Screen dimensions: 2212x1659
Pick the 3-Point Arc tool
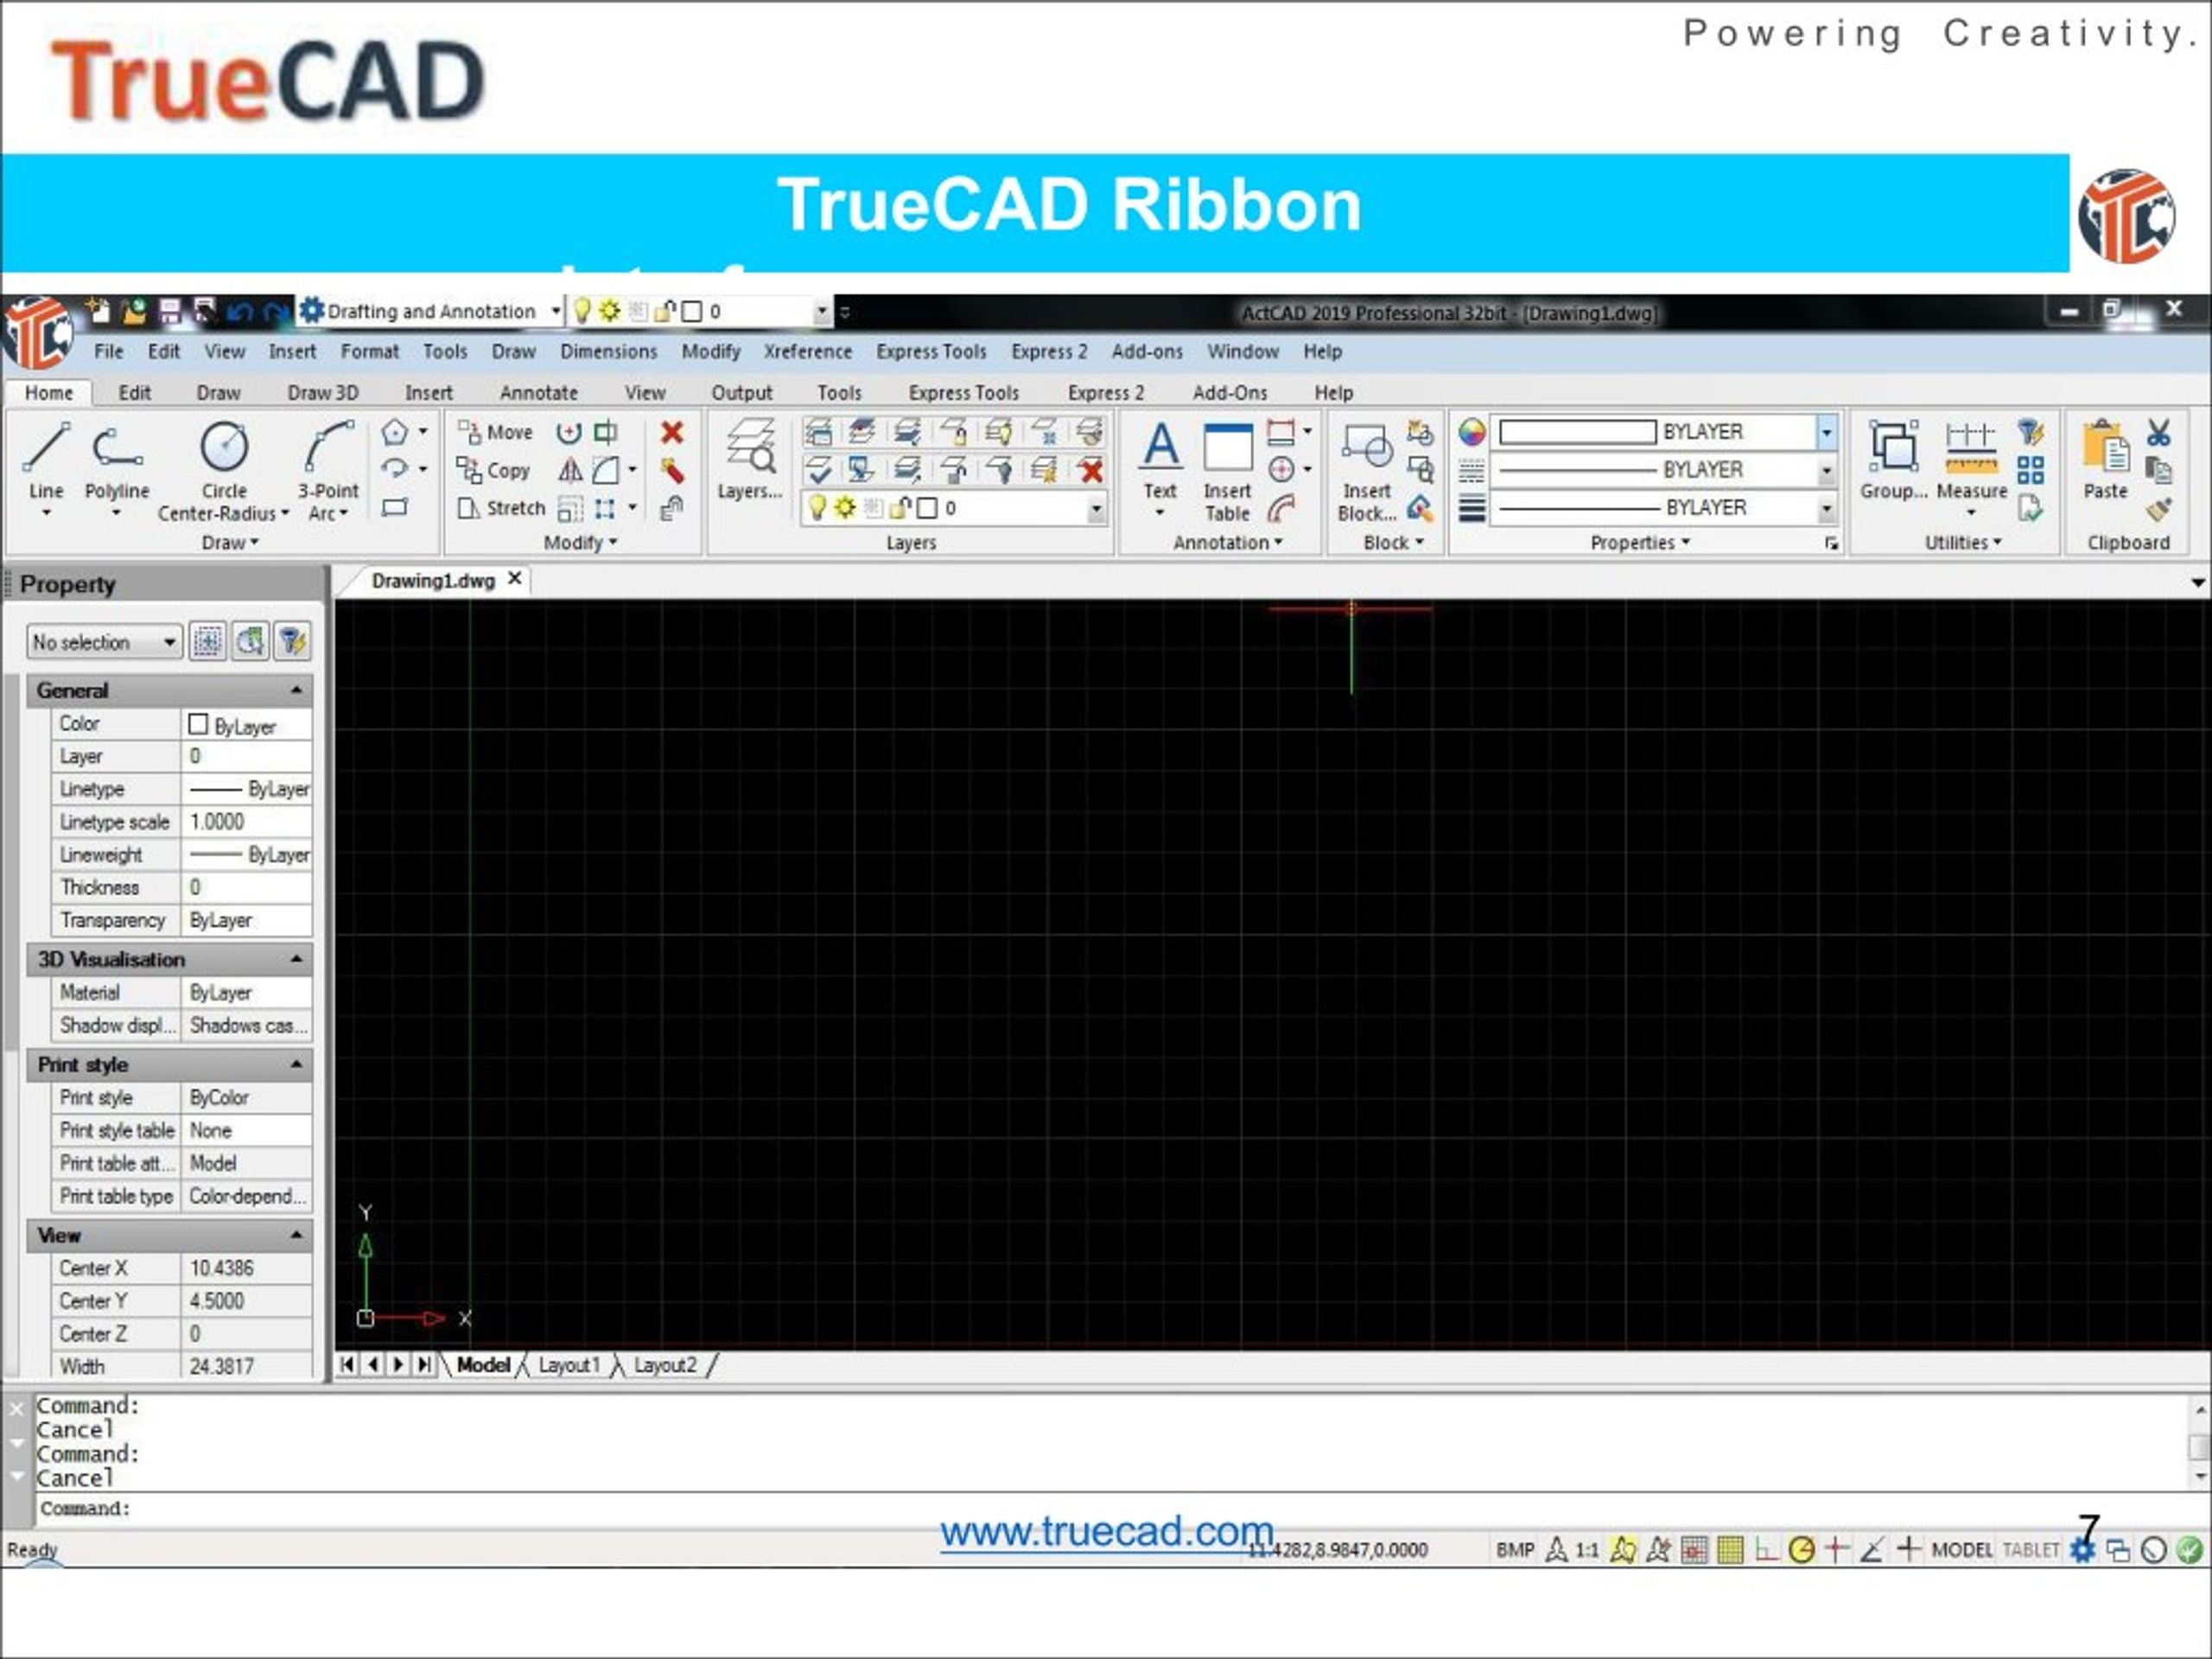[328, 470]
